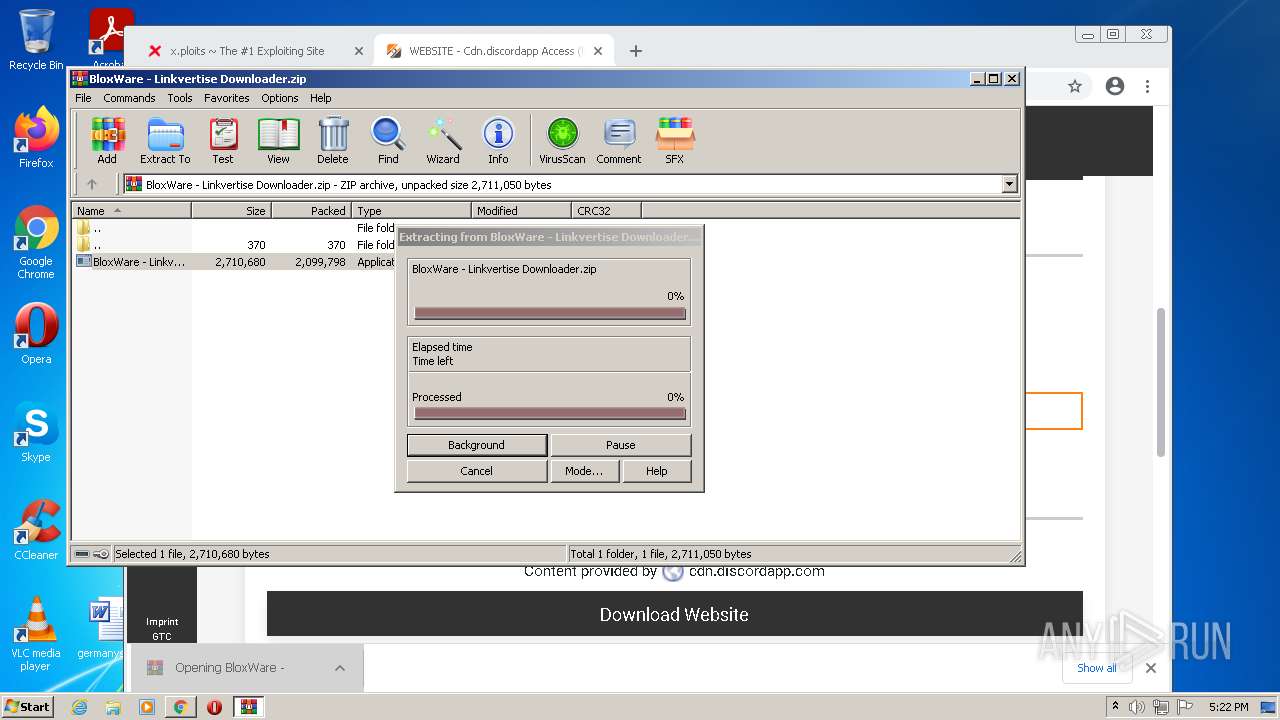Switch to the x.ploits browser tab
Screen dimensions: 1280x720
247,51
